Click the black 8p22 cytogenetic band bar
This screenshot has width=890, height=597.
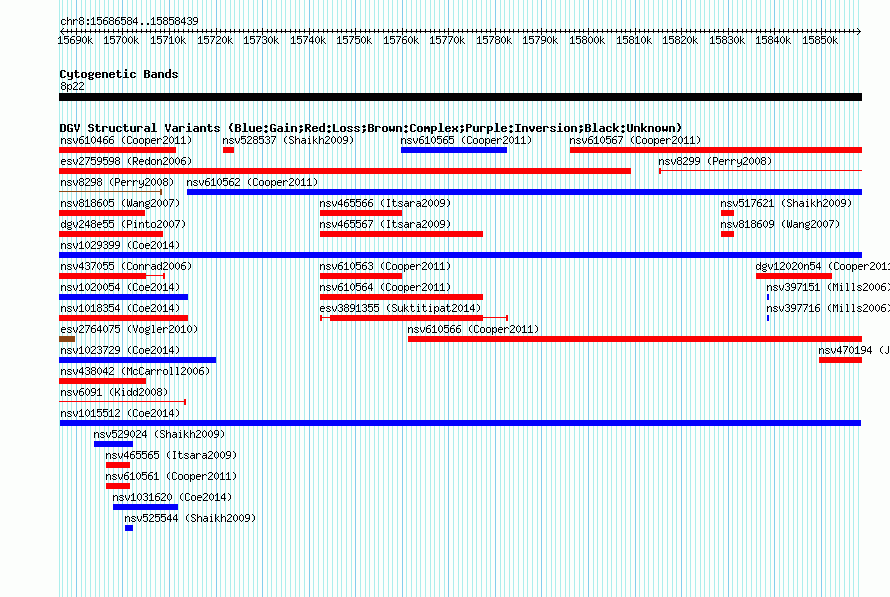pos(460,97)
